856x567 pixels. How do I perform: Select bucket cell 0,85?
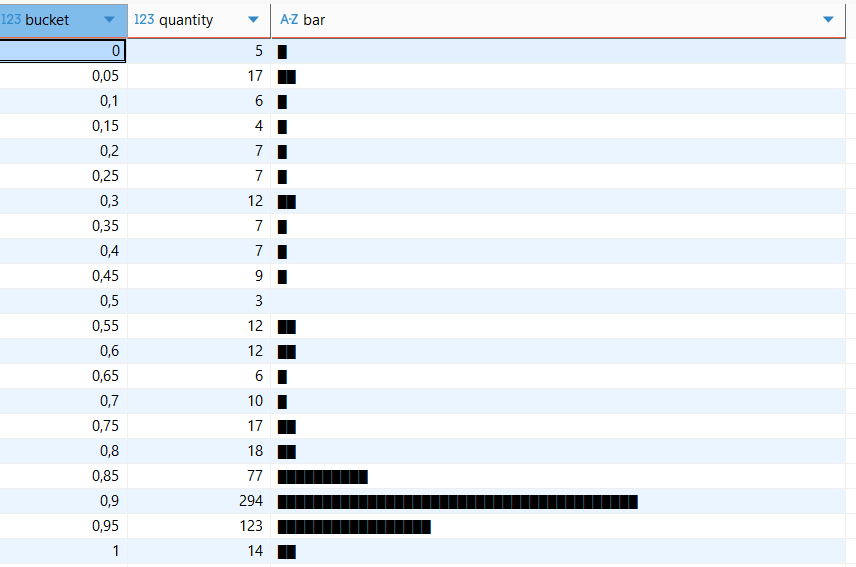click(63, 476)
